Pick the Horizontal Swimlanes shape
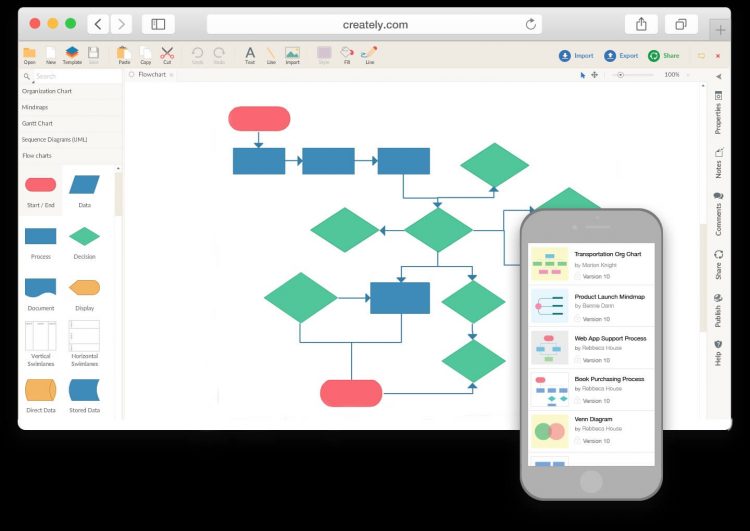 point(84,336)
